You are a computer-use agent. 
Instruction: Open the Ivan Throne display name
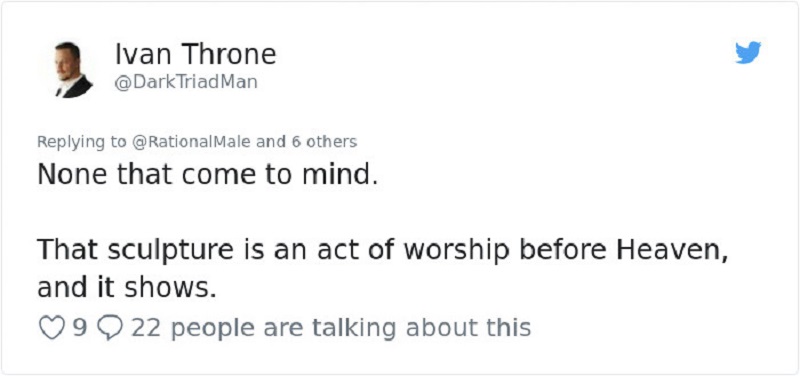[x=195, y=54]
